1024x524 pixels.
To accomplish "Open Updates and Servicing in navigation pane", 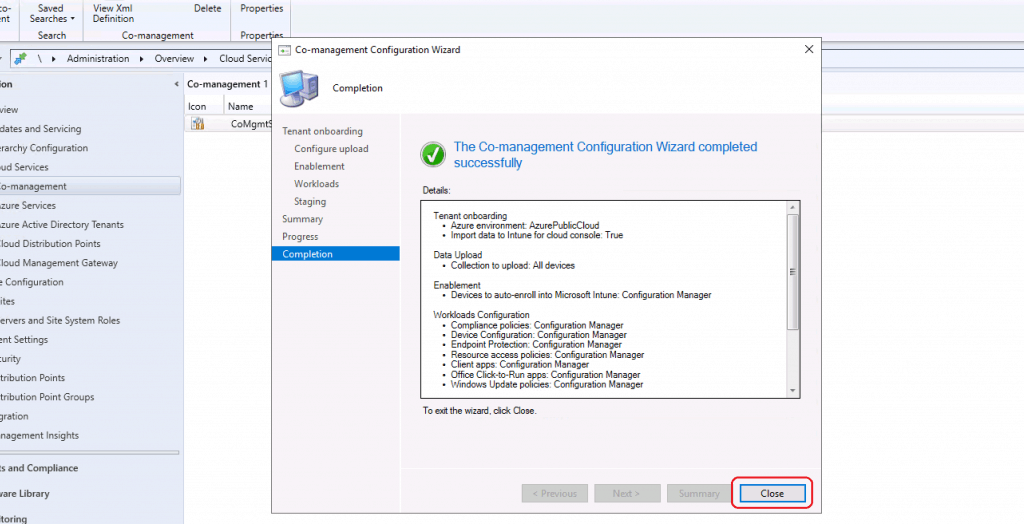I will pyautogui.click(x=40, y=129).
